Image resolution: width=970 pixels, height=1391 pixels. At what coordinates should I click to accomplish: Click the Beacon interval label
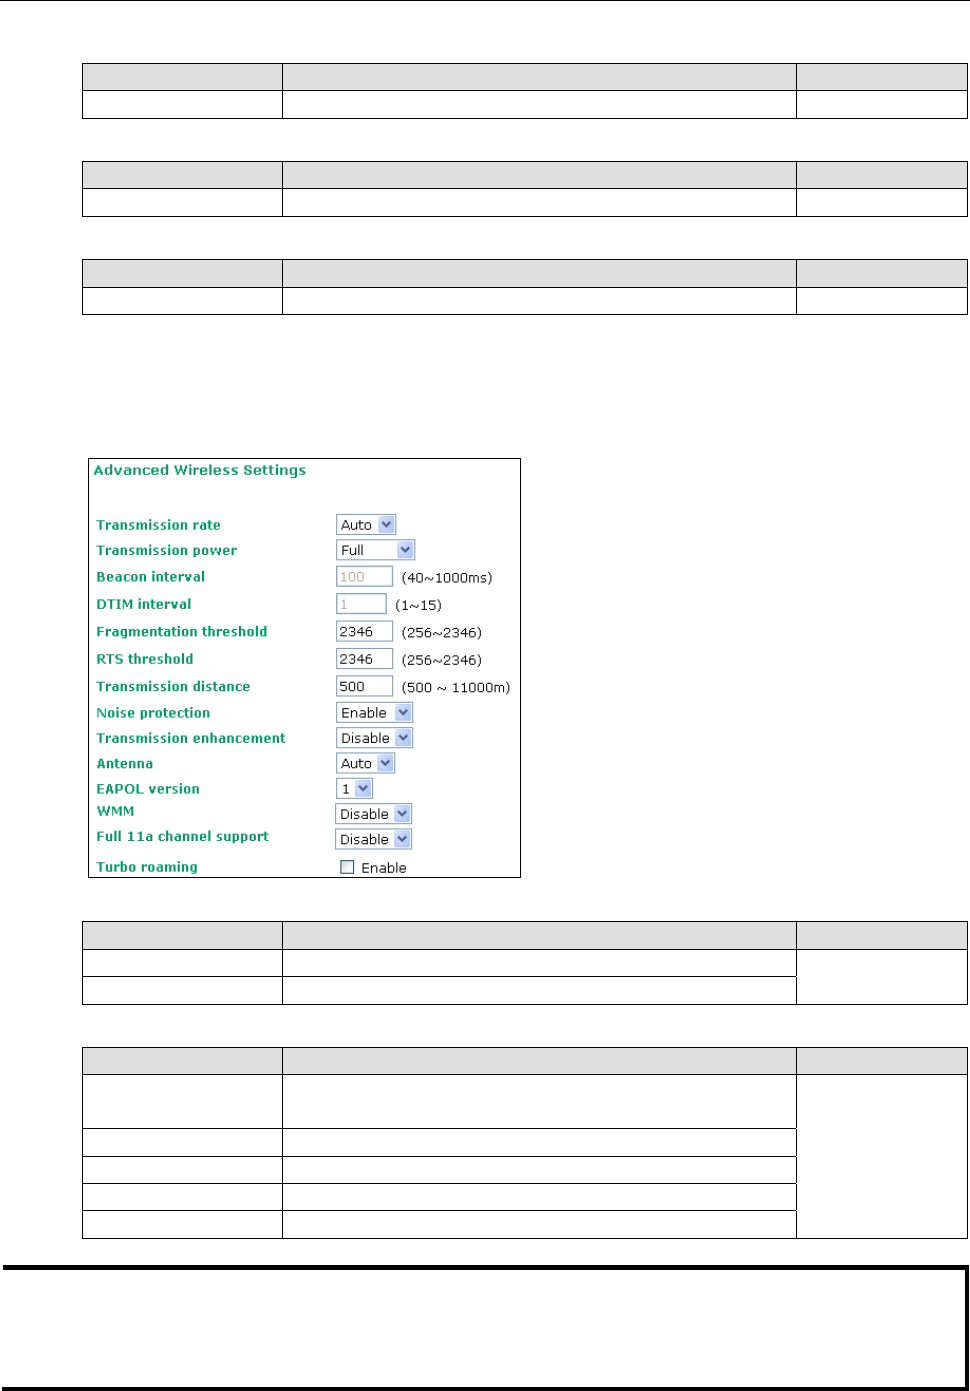[151, 577]
